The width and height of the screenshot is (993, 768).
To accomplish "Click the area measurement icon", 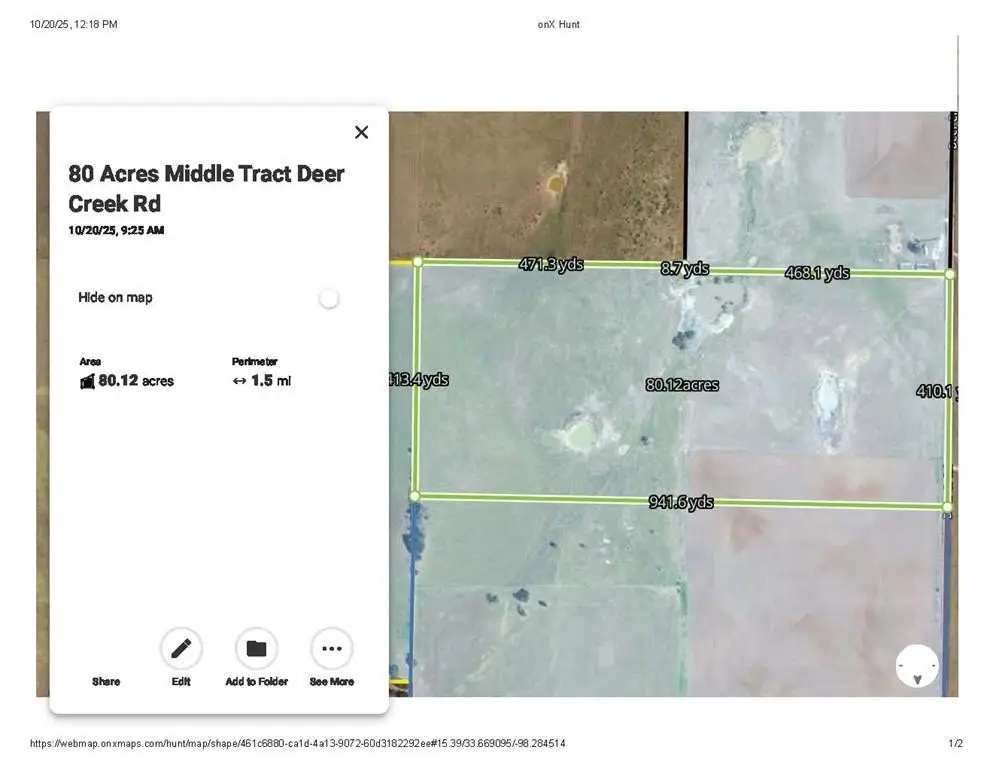I will (x=87, y=381).
